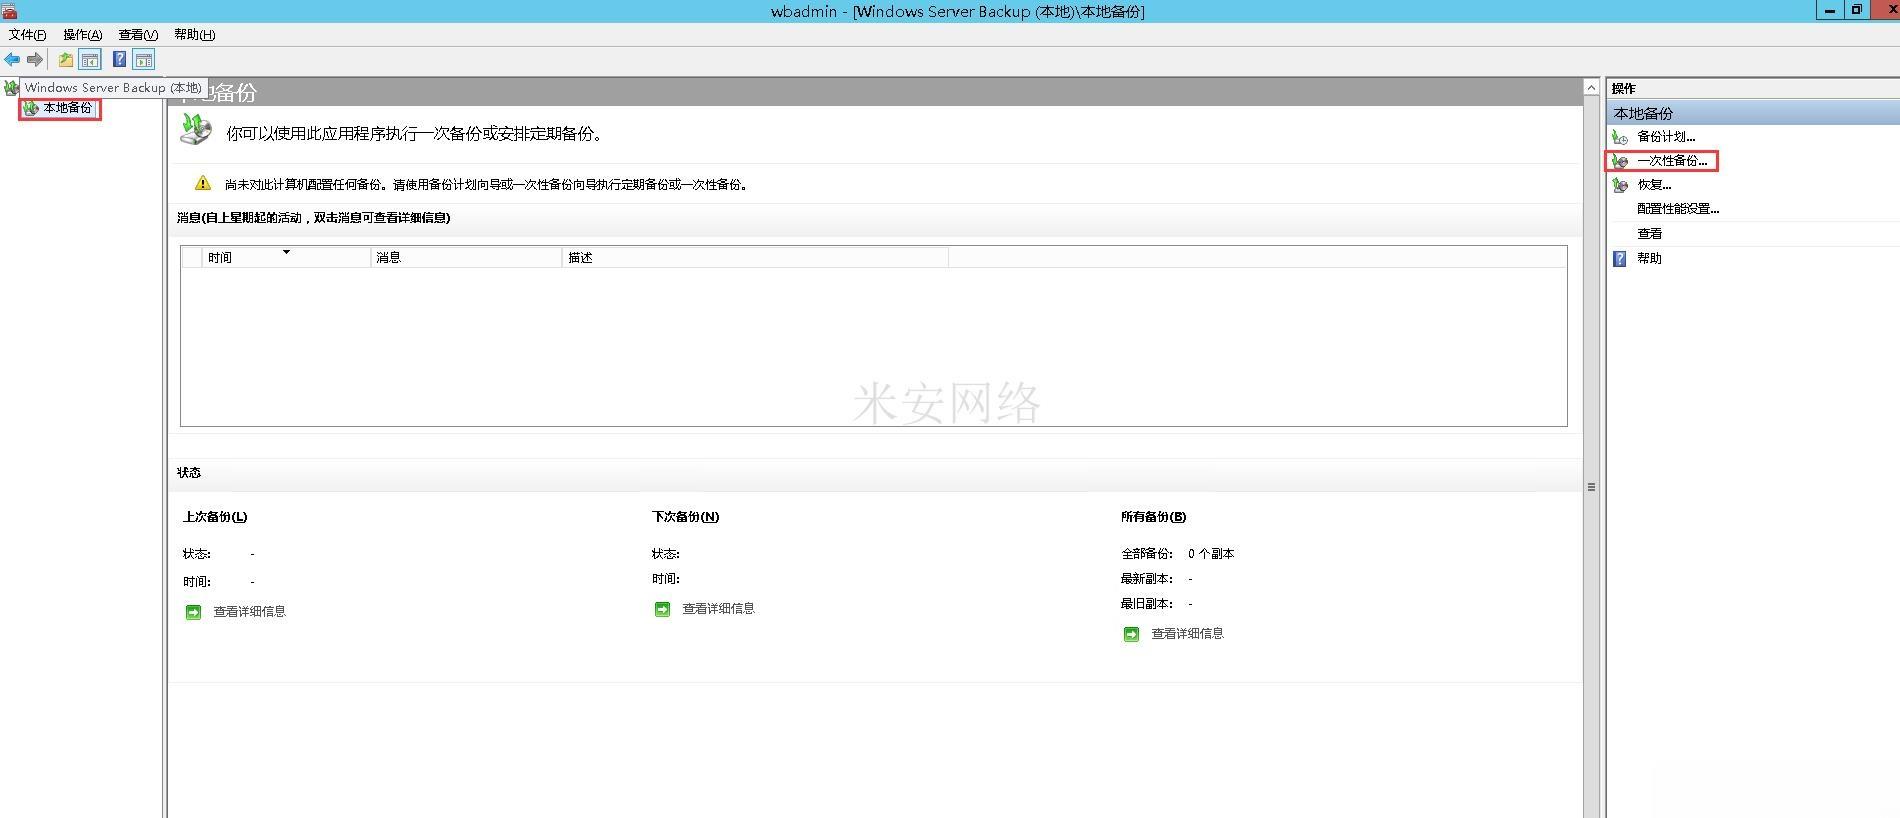Image resolution: width=1900 pixels, height=818 pixels.
Task: Minimize the wbadmin window
Action: pyautogui.click(x=1830, y=10)
